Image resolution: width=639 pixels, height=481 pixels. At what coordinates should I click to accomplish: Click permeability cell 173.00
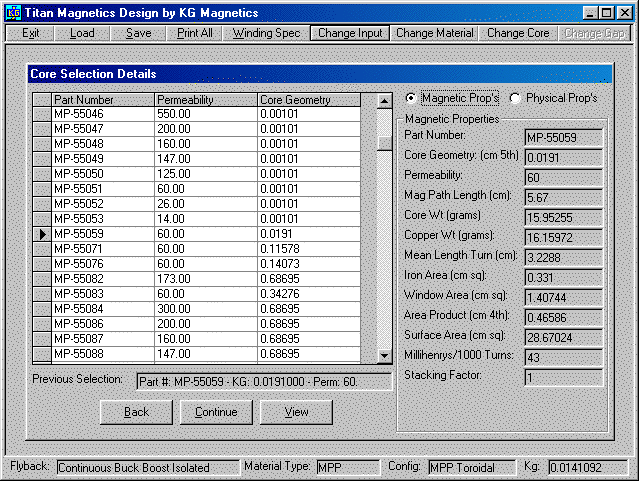pos(206,279)
